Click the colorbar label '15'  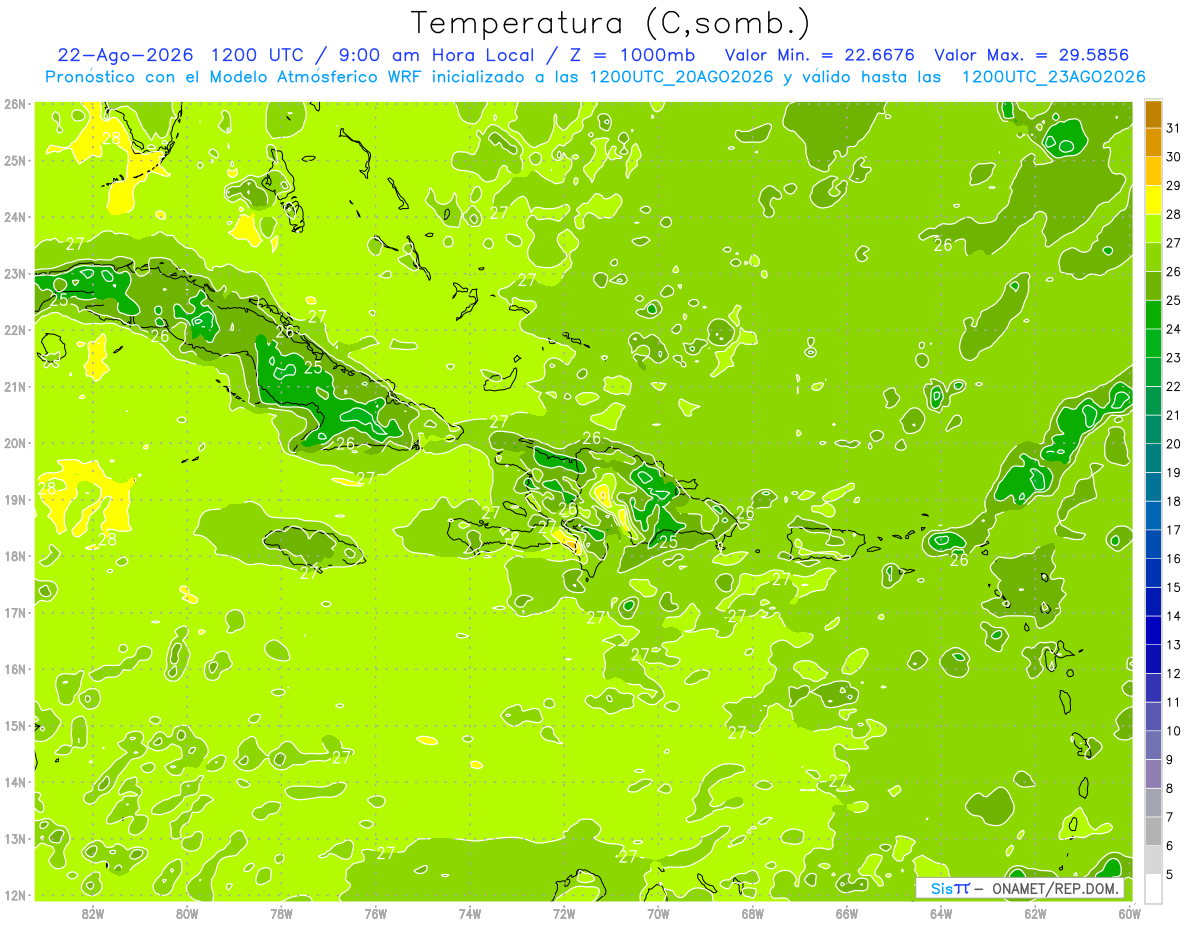click(x=1174, y=588)
